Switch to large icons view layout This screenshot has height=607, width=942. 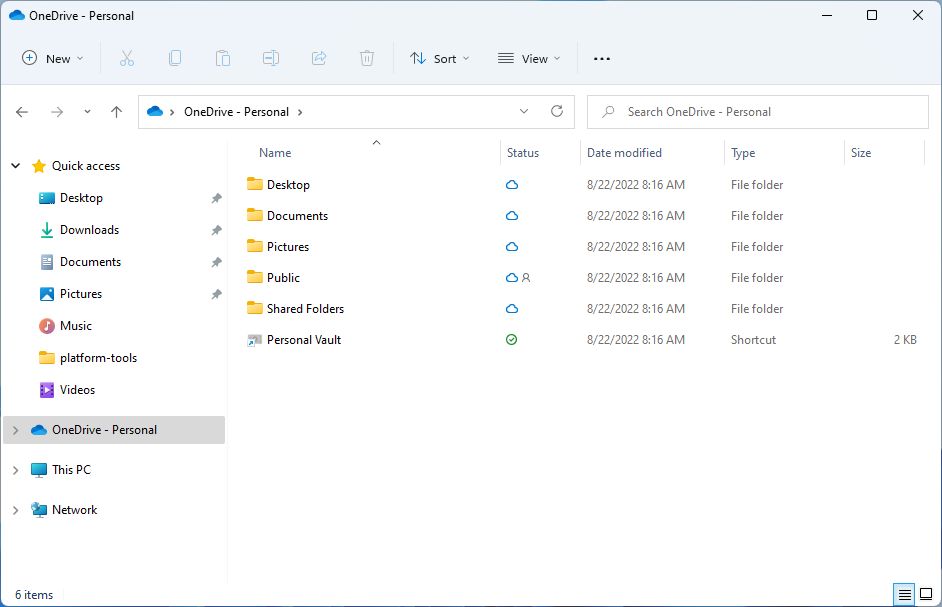pos(926,594)
